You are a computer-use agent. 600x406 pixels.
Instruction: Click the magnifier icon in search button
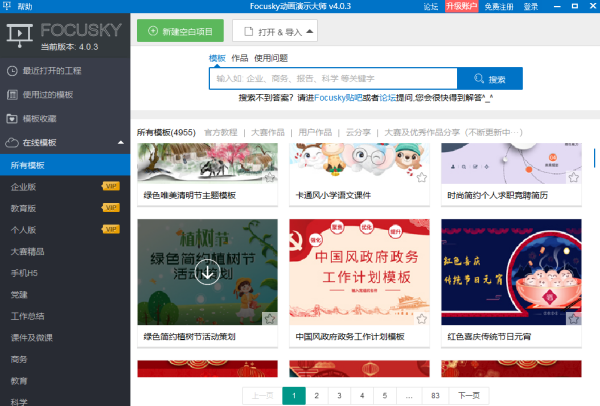(x=479, y=78)
